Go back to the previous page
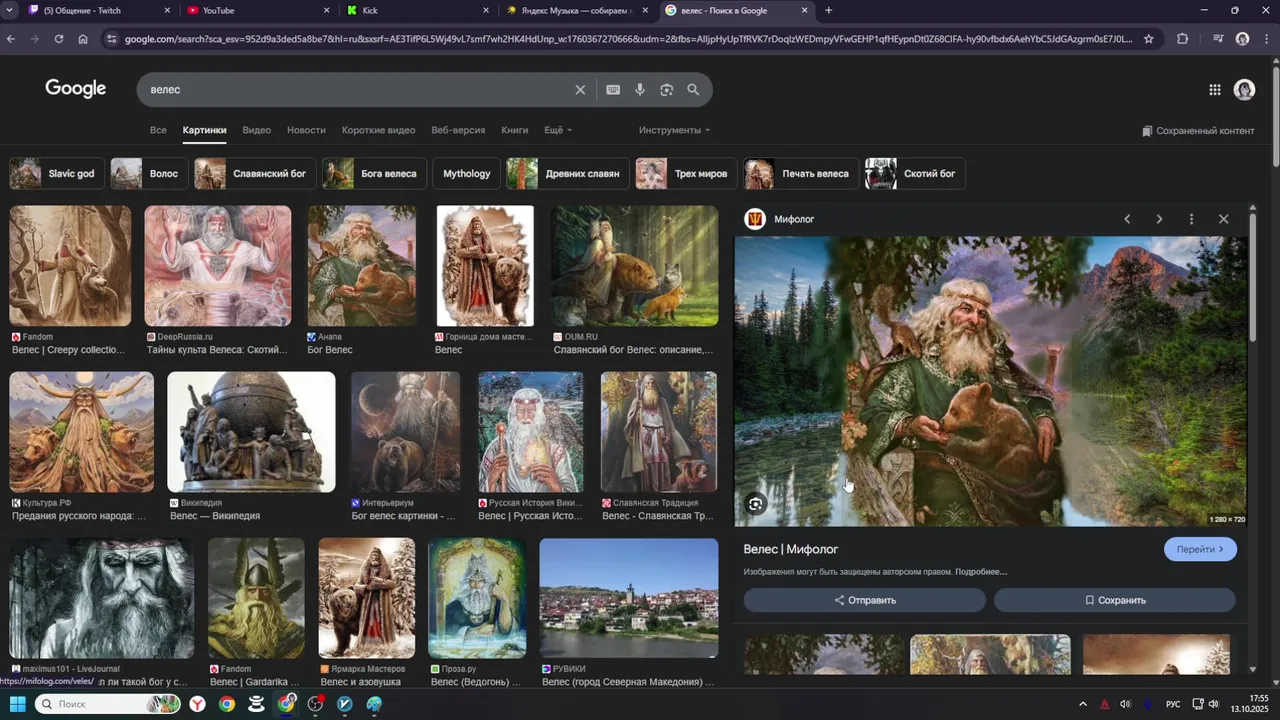 (11, 39)
